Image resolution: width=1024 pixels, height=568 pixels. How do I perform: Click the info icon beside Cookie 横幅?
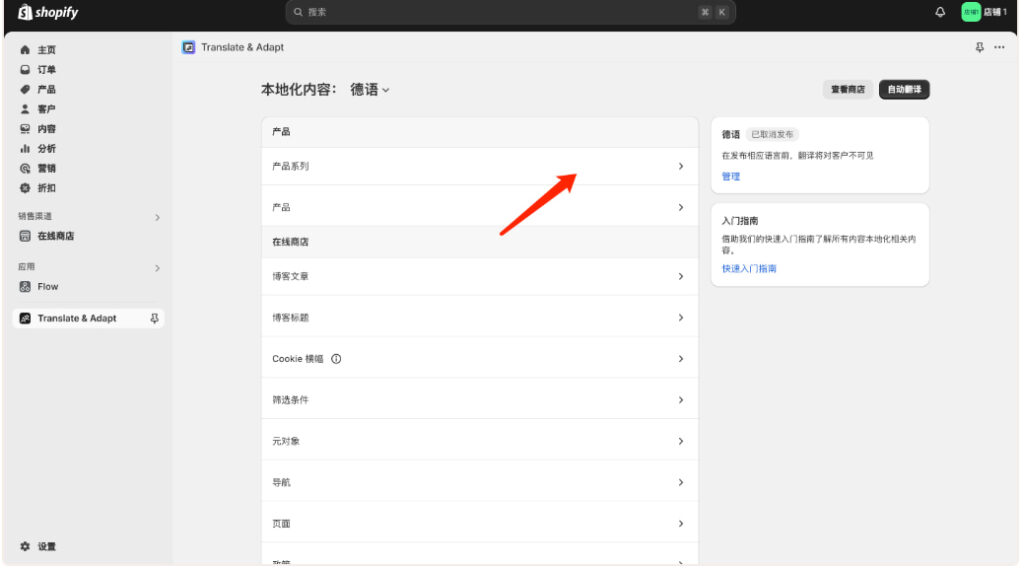336,359
